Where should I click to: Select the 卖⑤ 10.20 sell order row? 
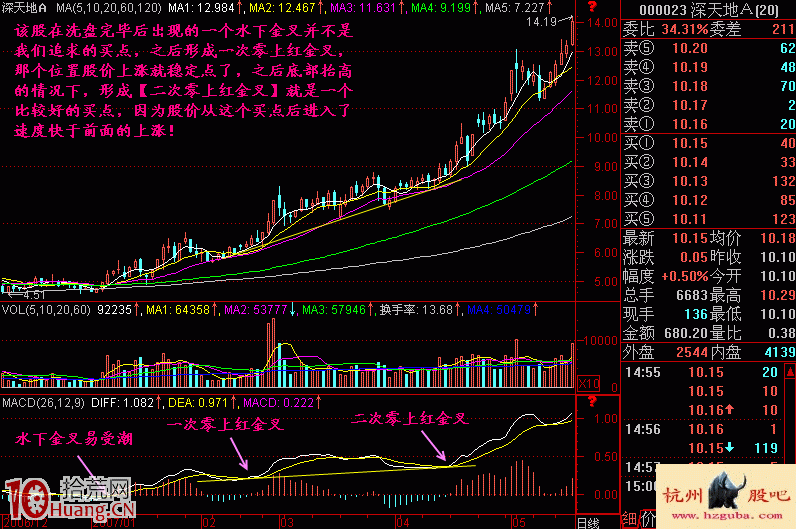709,48
